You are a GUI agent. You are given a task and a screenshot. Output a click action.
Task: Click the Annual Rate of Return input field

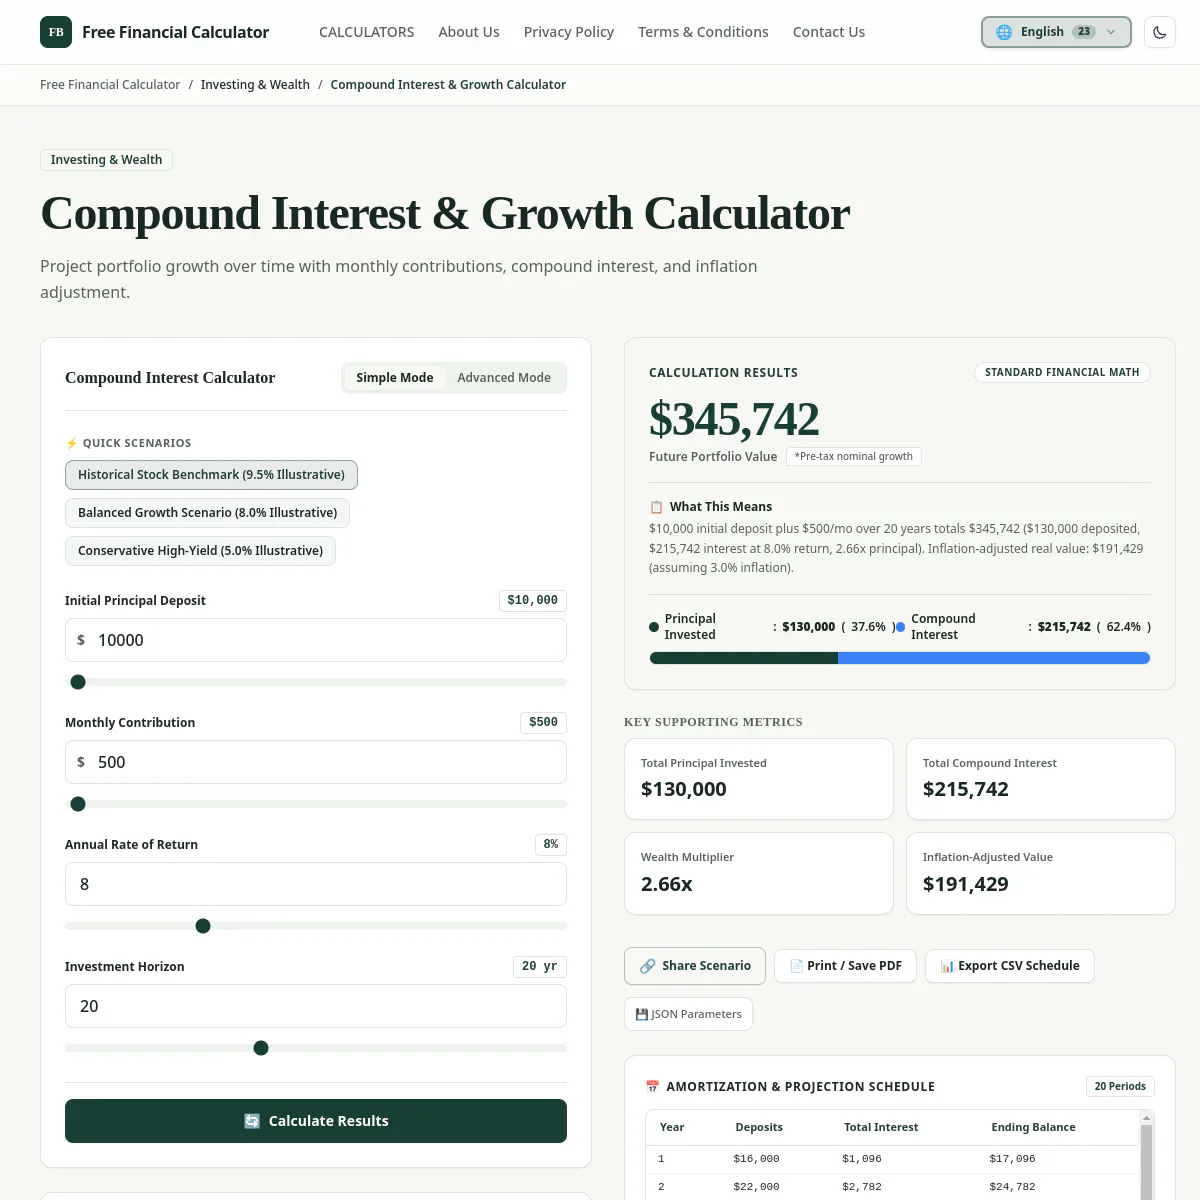(316, 884)
